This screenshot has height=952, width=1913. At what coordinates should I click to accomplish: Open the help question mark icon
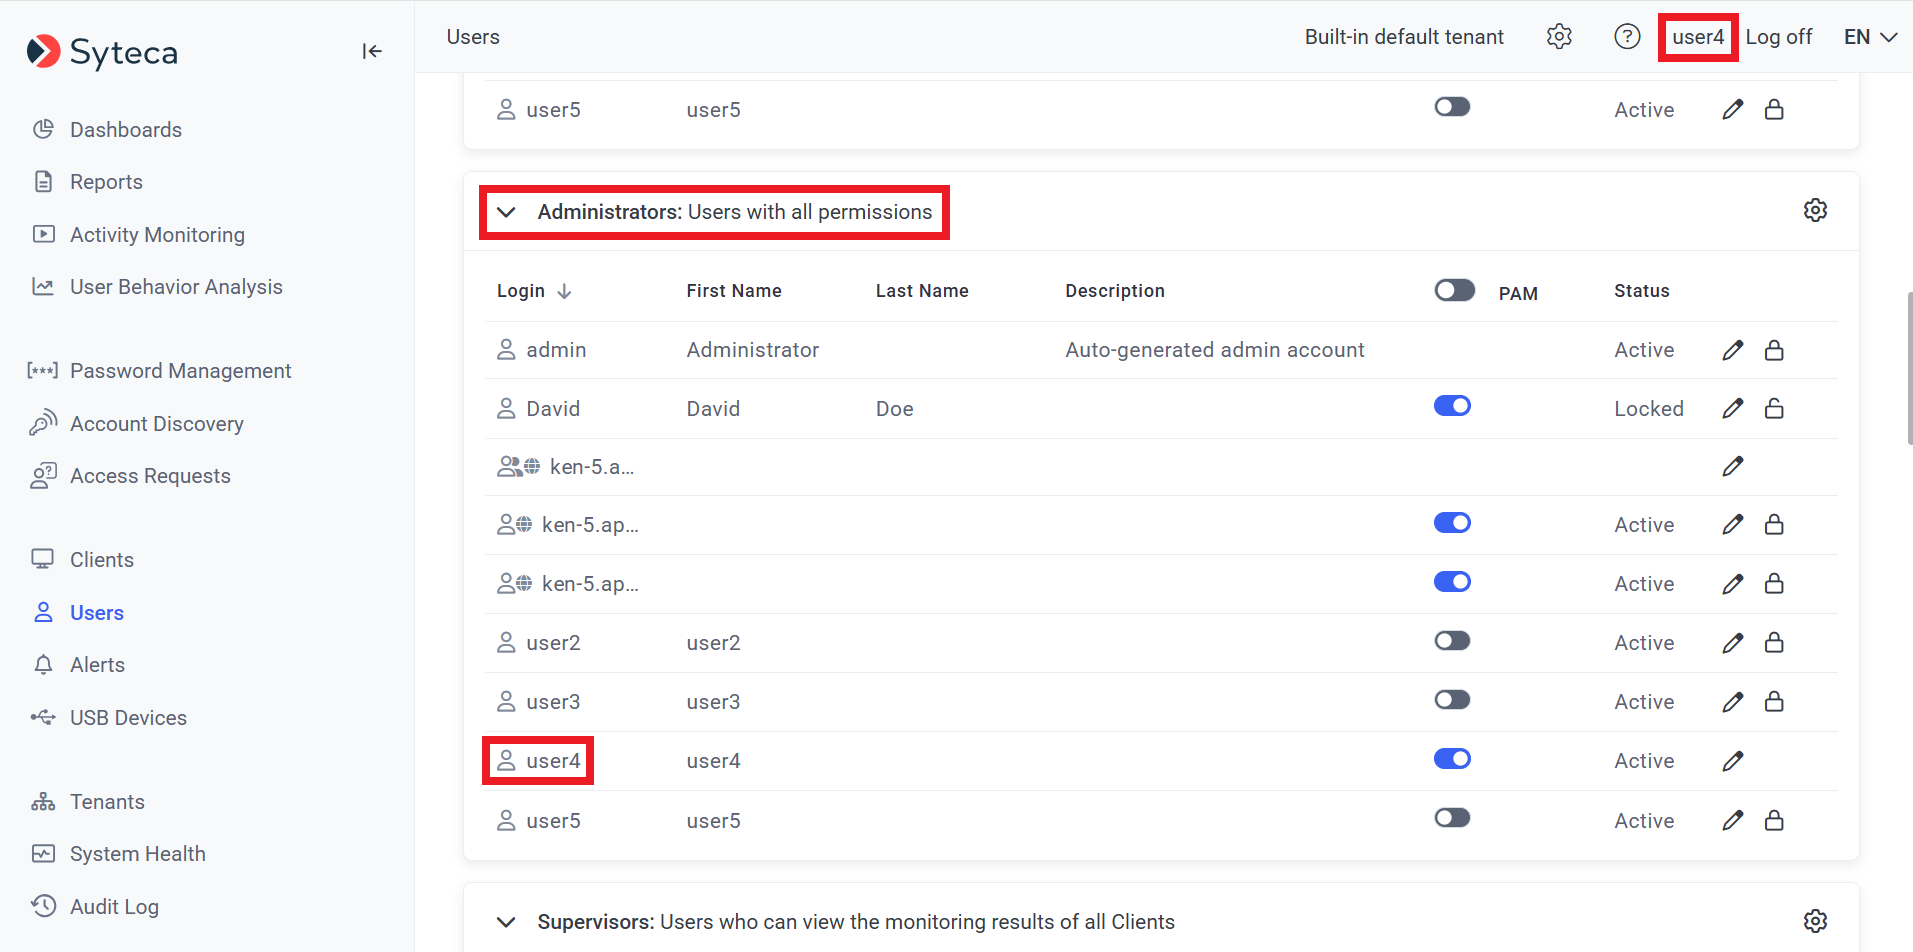pyautogui.click(x=1627, y=37)
